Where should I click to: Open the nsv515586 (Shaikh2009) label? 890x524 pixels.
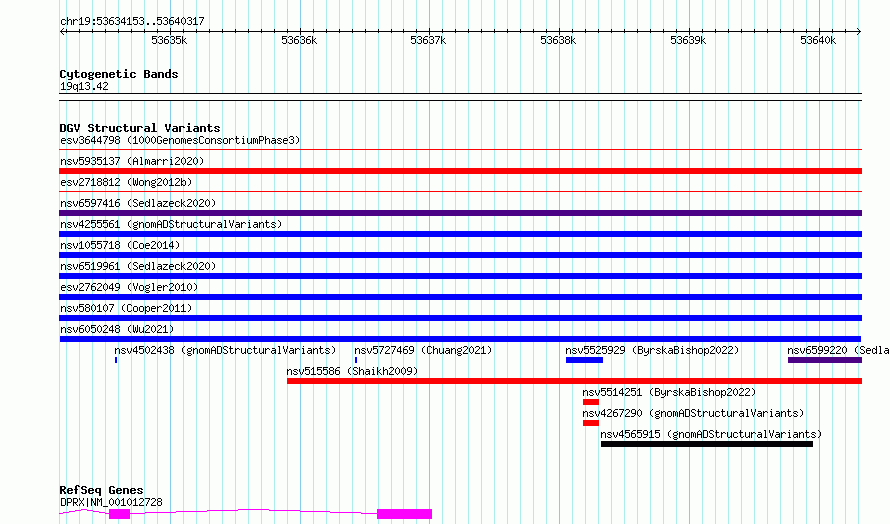pos(352,371)
